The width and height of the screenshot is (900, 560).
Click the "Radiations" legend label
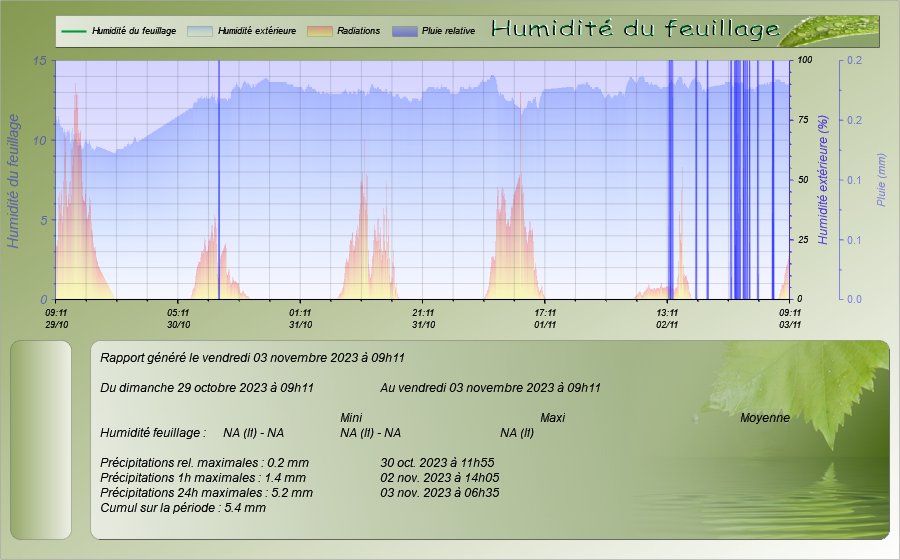[x=359, y=31]
